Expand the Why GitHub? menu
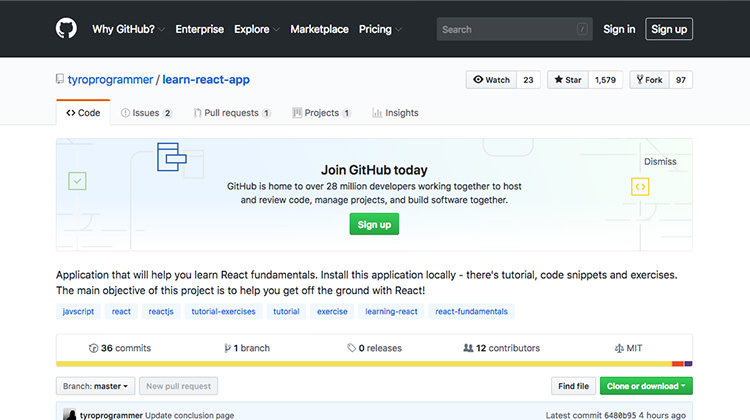Screen dimensions: 750x420 click(x=128, y=29)
